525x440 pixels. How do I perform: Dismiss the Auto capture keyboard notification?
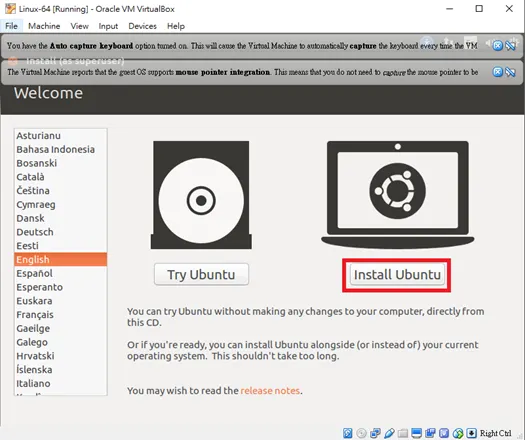click(x=498, y=45)
